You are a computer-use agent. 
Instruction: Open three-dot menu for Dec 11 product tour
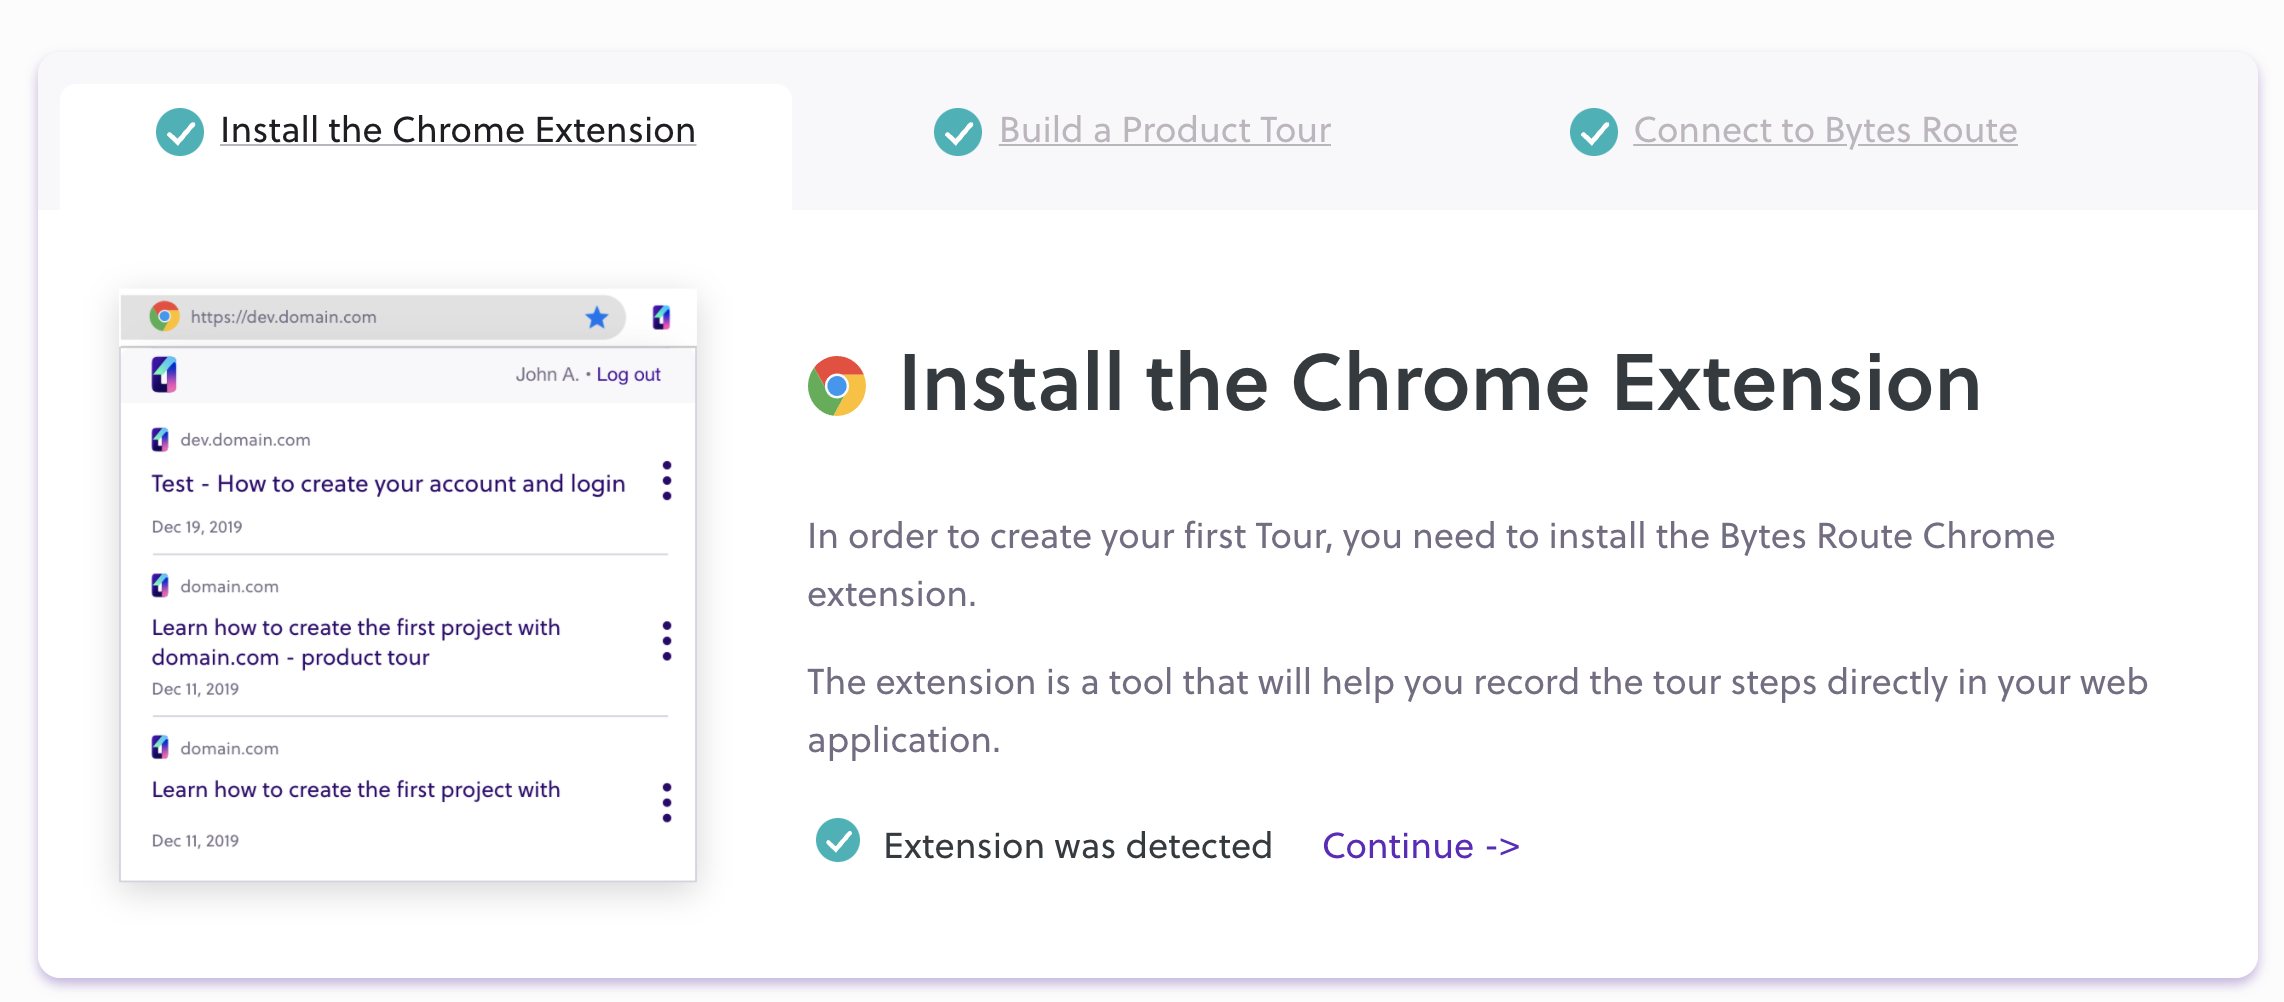click(x=667, y=641)
